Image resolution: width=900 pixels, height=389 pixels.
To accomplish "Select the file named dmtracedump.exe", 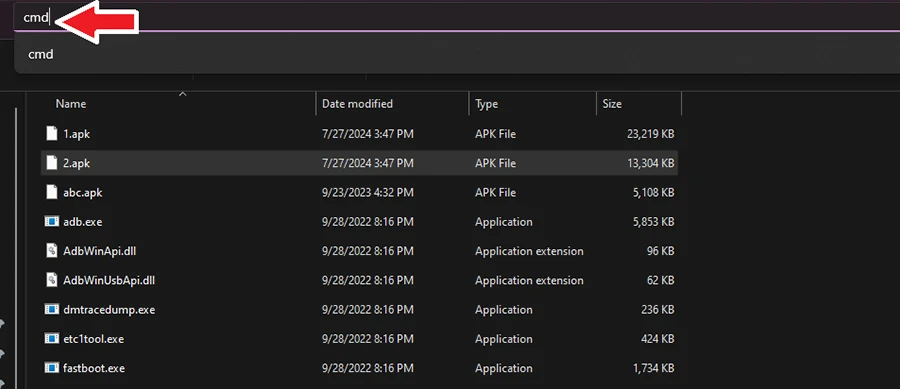I will click(109, 310).
